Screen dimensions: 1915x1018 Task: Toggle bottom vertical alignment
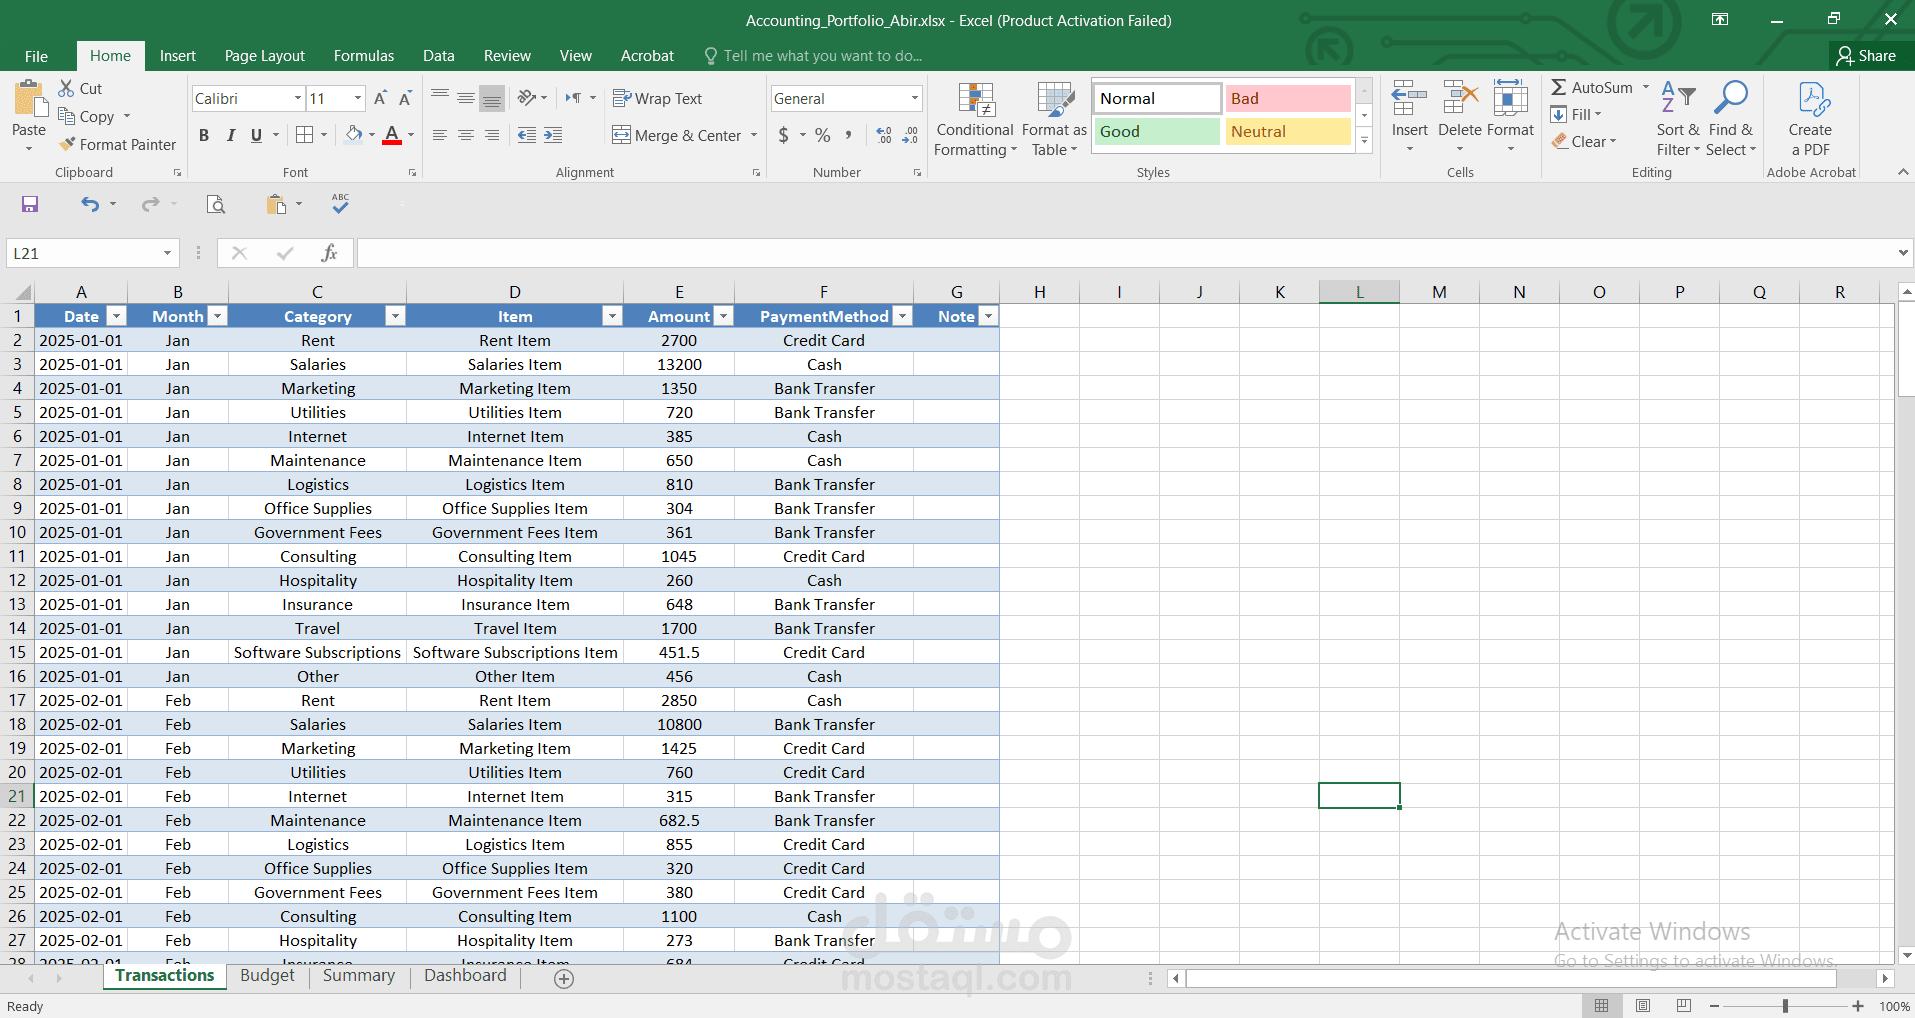(492, 98)
